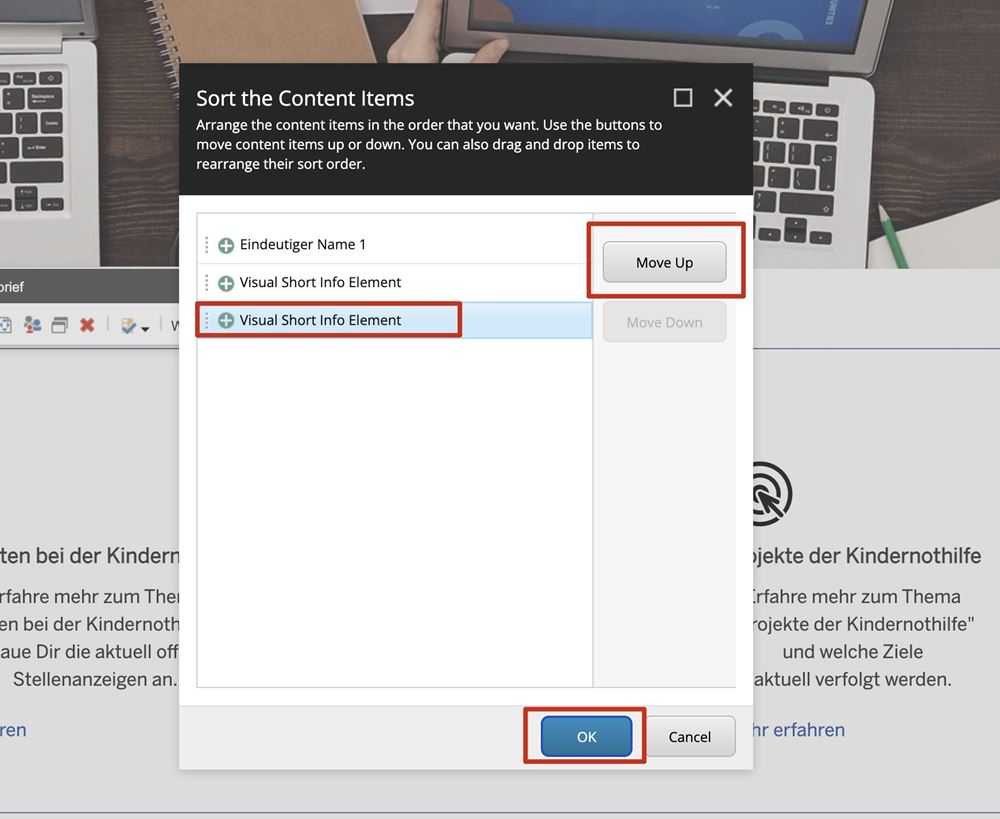This screenshot has width=1000, height=819.
Task: Confirm sorting with the OK button
Action: tap(586, 737)
